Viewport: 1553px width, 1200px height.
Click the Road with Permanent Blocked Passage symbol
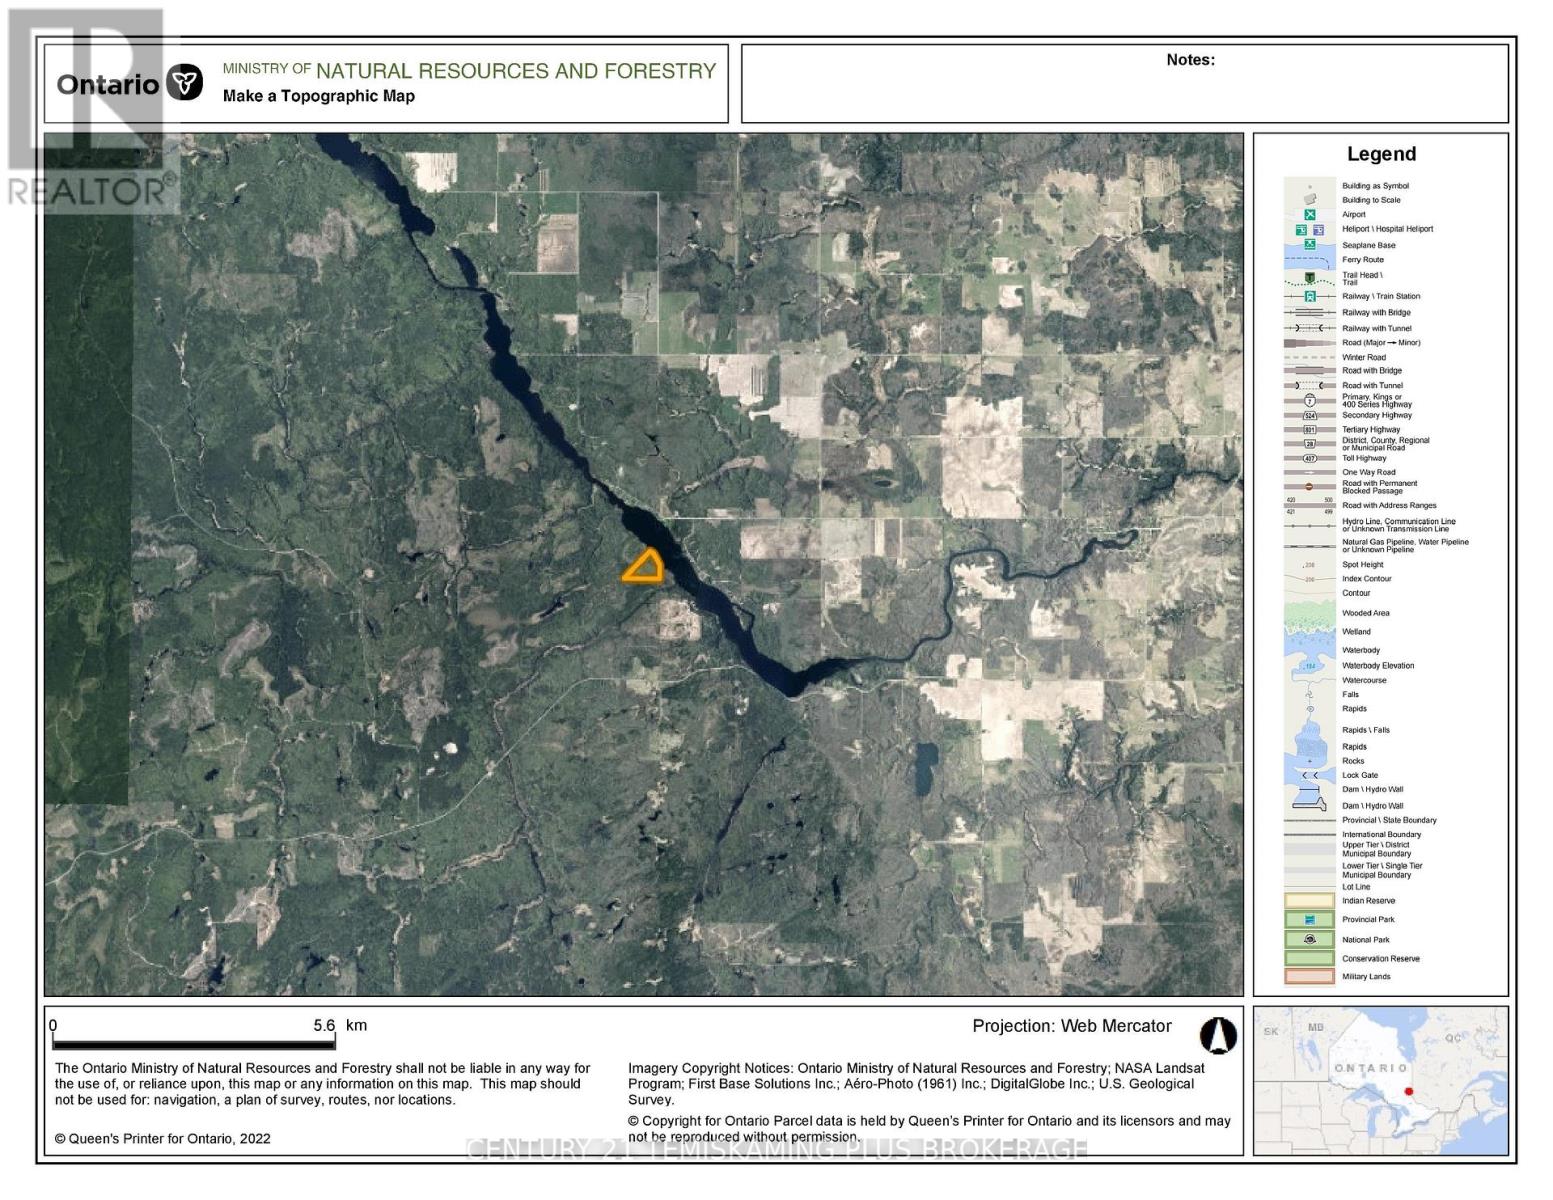(1309, 487)
